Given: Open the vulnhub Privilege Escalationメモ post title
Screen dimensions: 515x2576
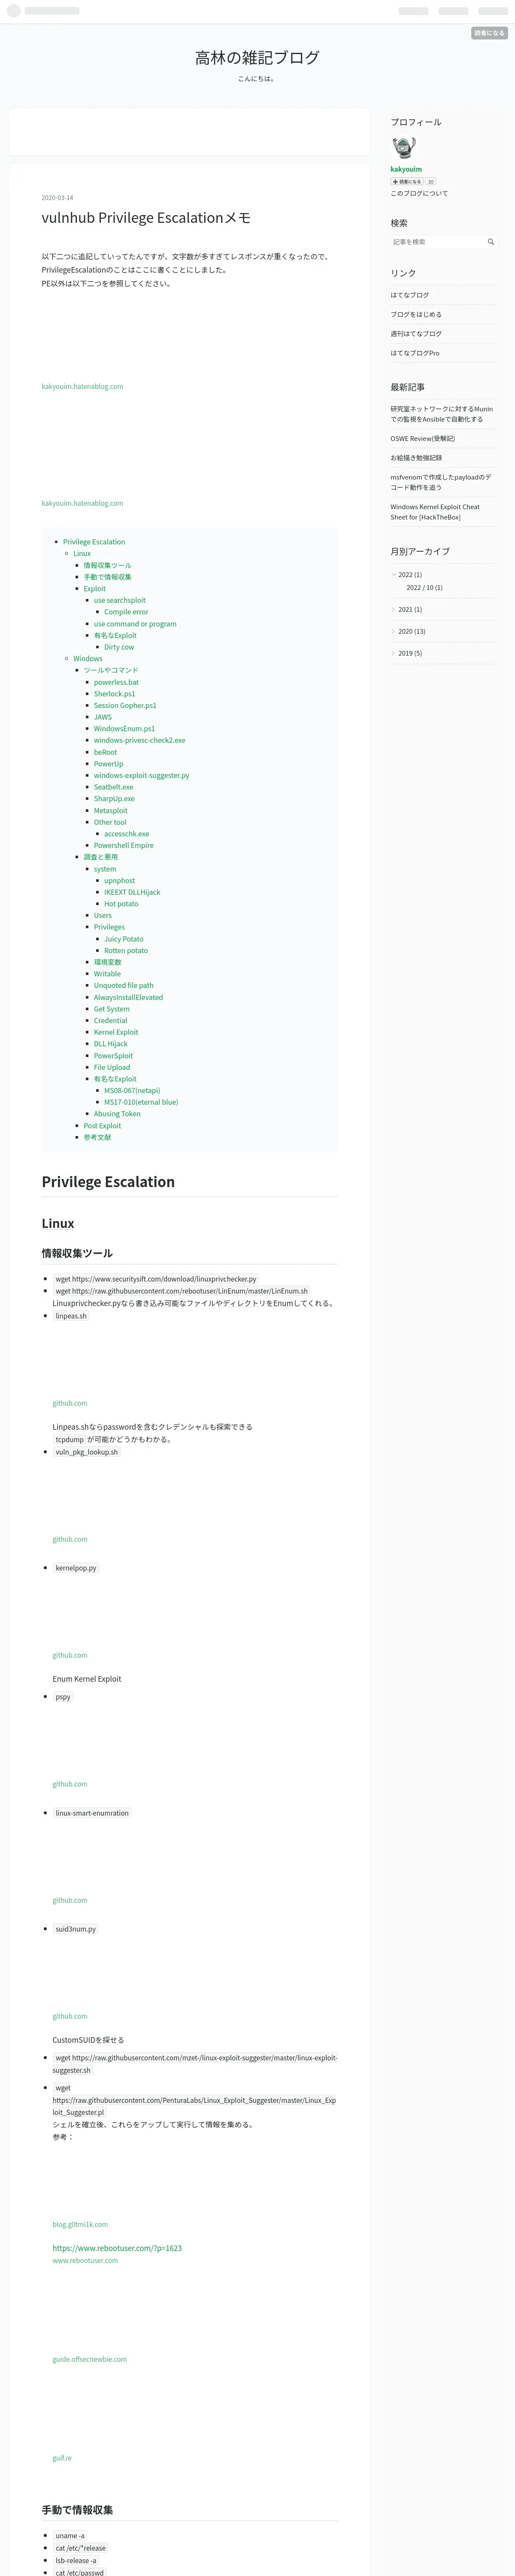Looking at the screenshot, I should click(x=146, y=218).
